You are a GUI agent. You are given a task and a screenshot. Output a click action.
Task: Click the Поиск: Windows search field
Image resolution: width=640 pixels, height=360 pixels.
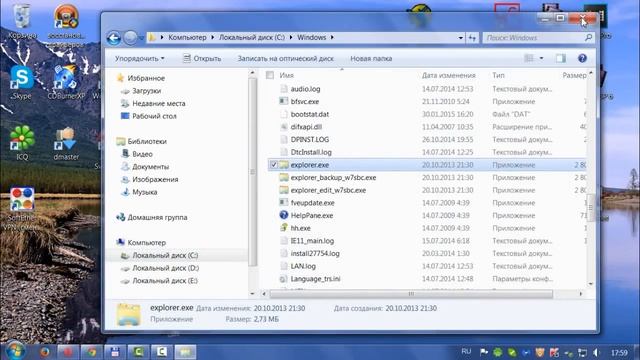tap(534, 38)
